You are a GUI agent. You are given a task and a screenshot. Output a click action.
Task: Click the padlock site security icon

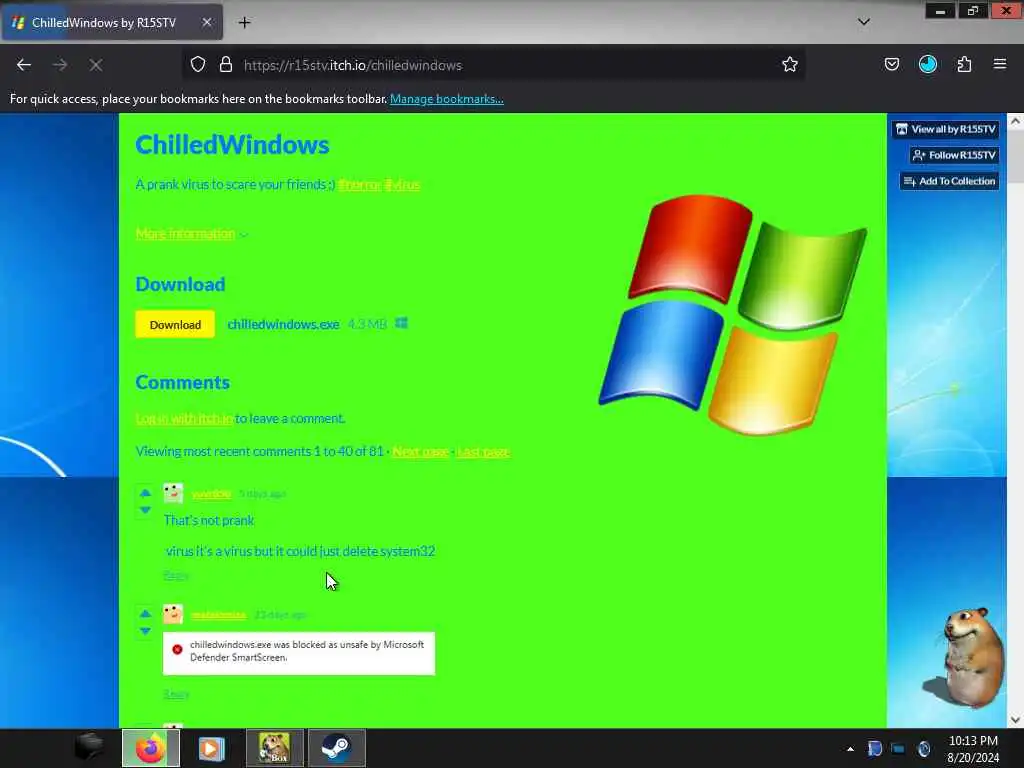(225, 65)
